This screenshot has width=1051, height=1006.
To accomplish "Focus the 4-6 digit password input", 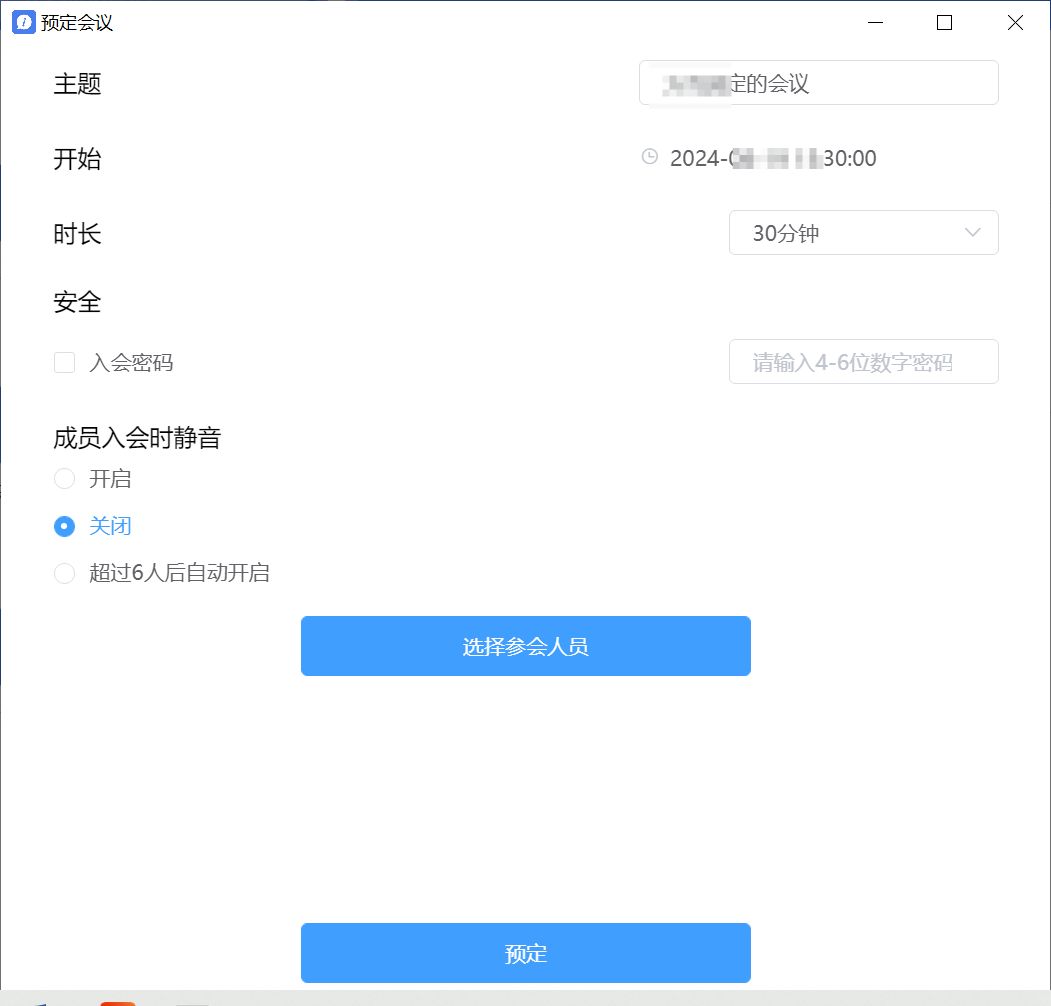I will (x=862, y=362).
